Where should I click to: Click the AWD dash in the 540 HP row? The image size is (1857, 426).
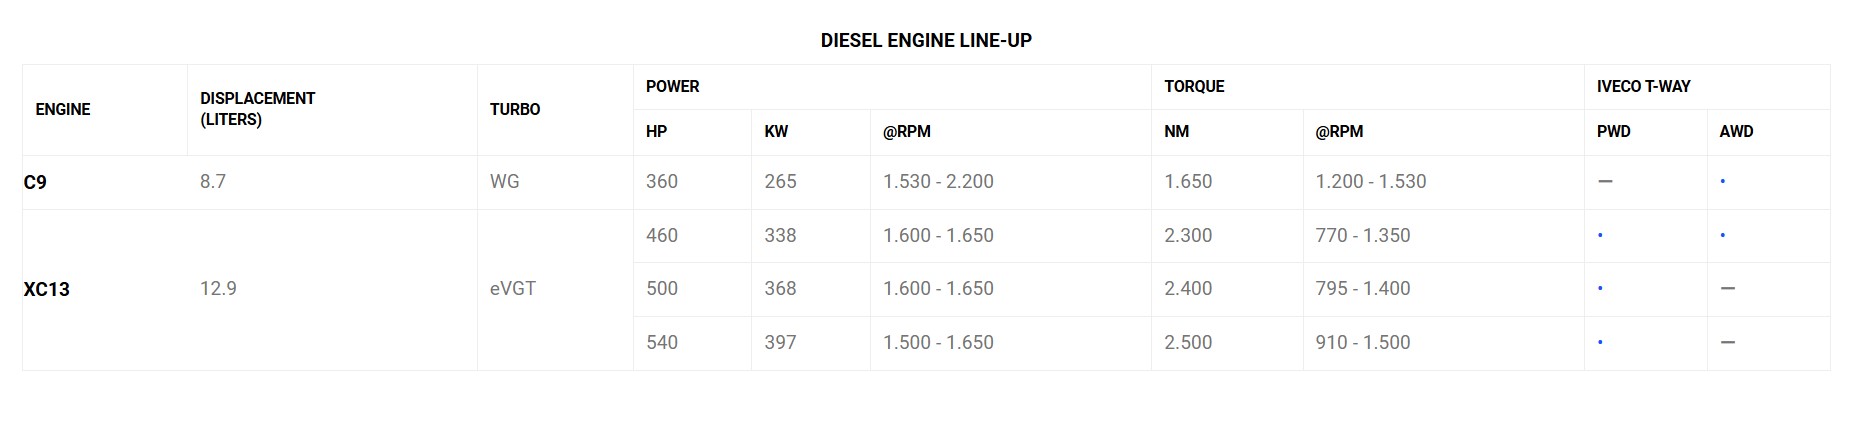[x=1727, y=343]
